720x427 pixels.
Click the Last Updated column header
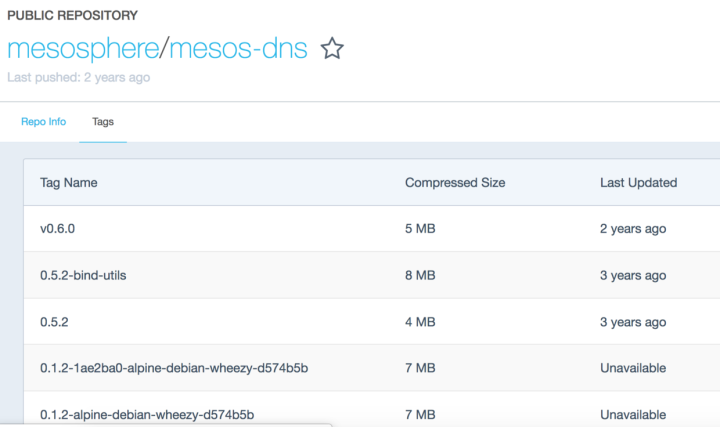638,183
